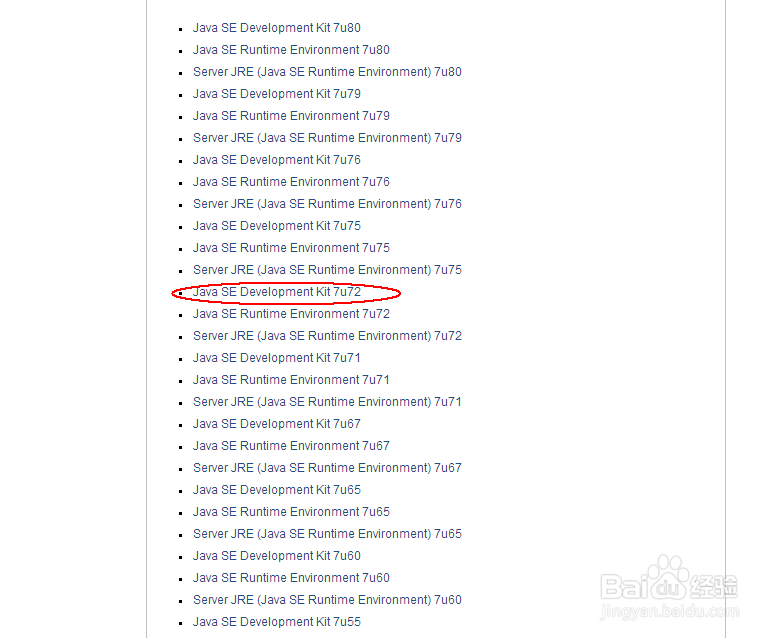Open Java SE Runtime Environment 7u71 link
The height and width of the screenshot is (638, 783).
291,380
